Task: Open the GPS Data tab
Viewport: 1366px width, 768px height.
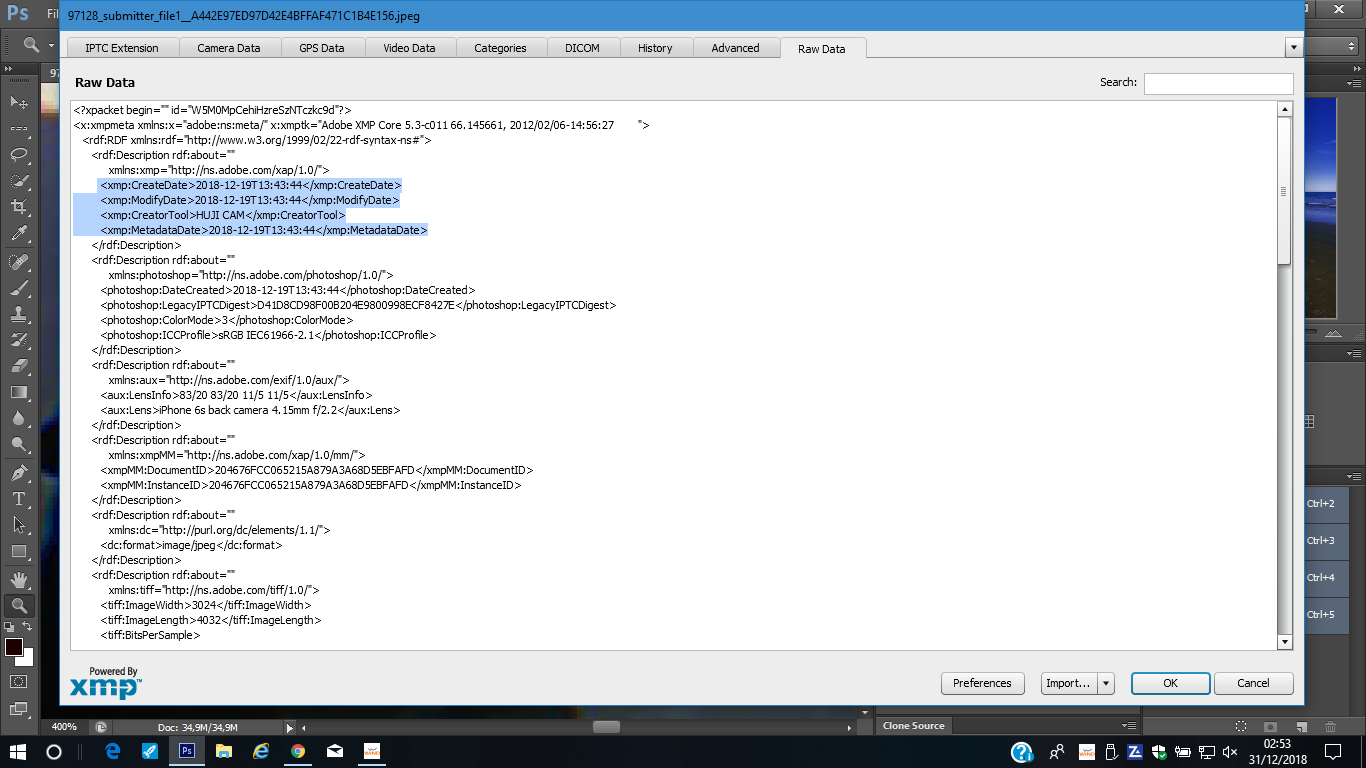Action: tap(320, 48)
